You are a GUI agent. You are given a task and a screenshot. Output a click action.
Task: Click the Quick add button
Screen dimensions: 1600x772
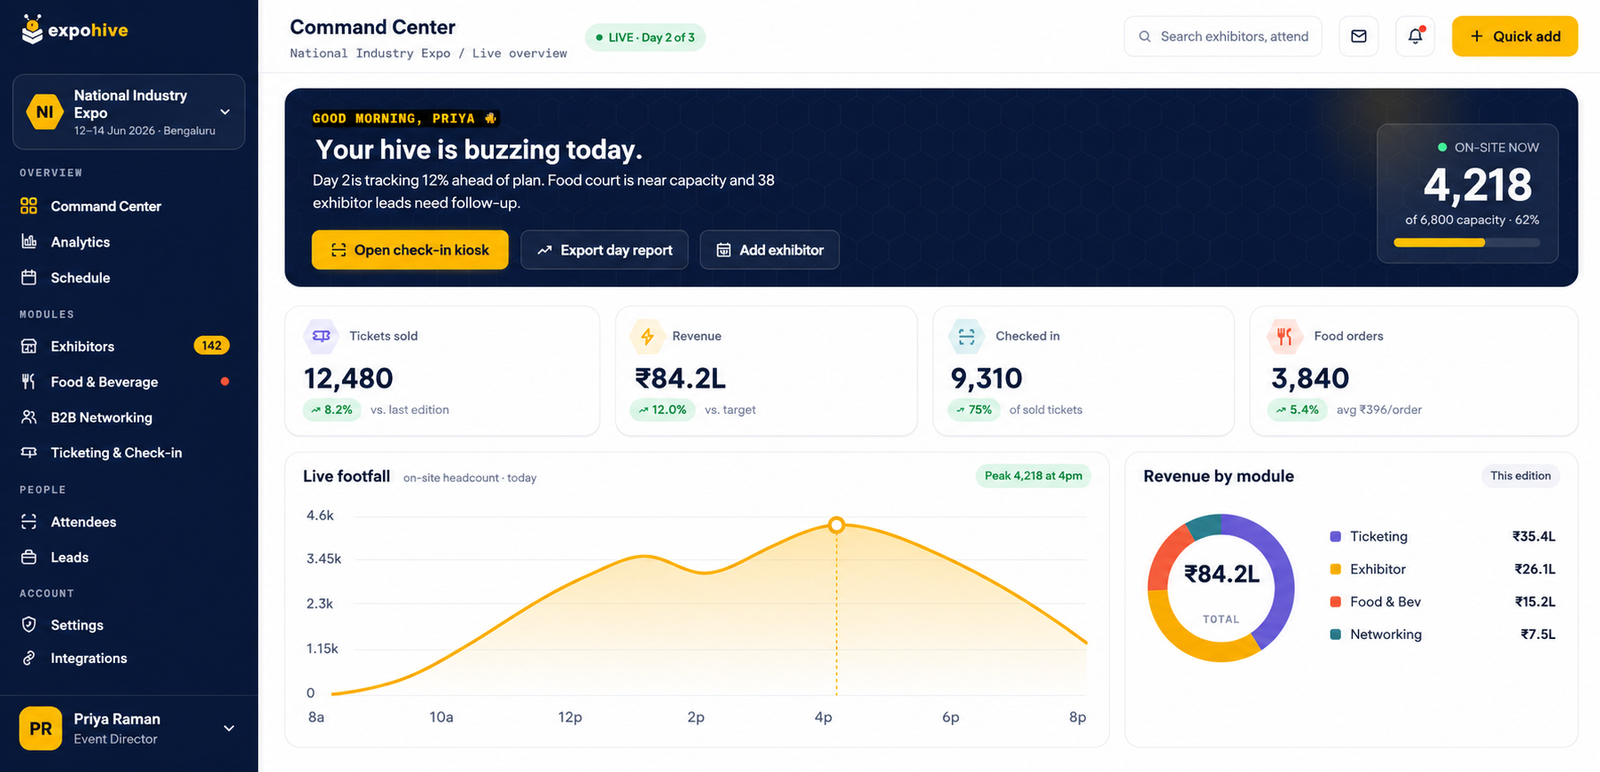coord(1515,36)
